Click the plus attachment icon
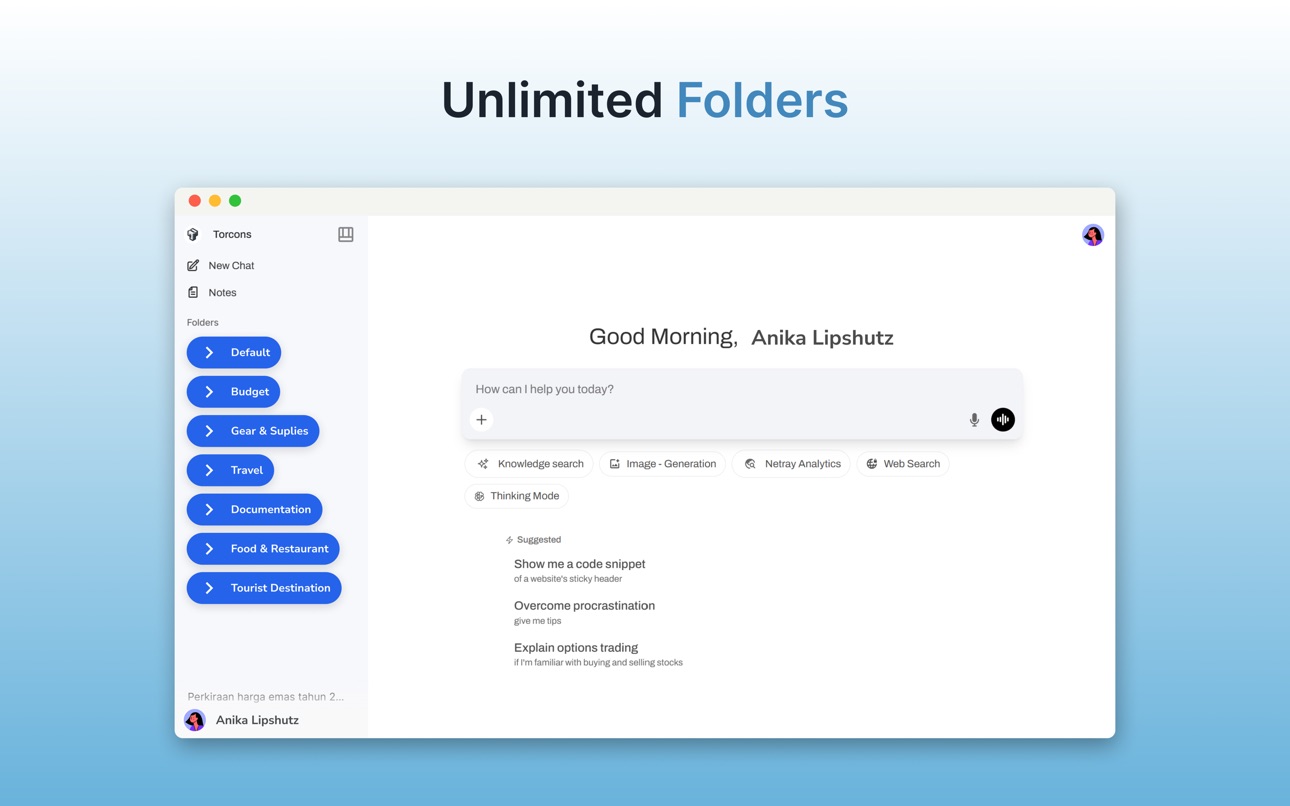The image size is (1290, 806). click(x=481, y=420)
